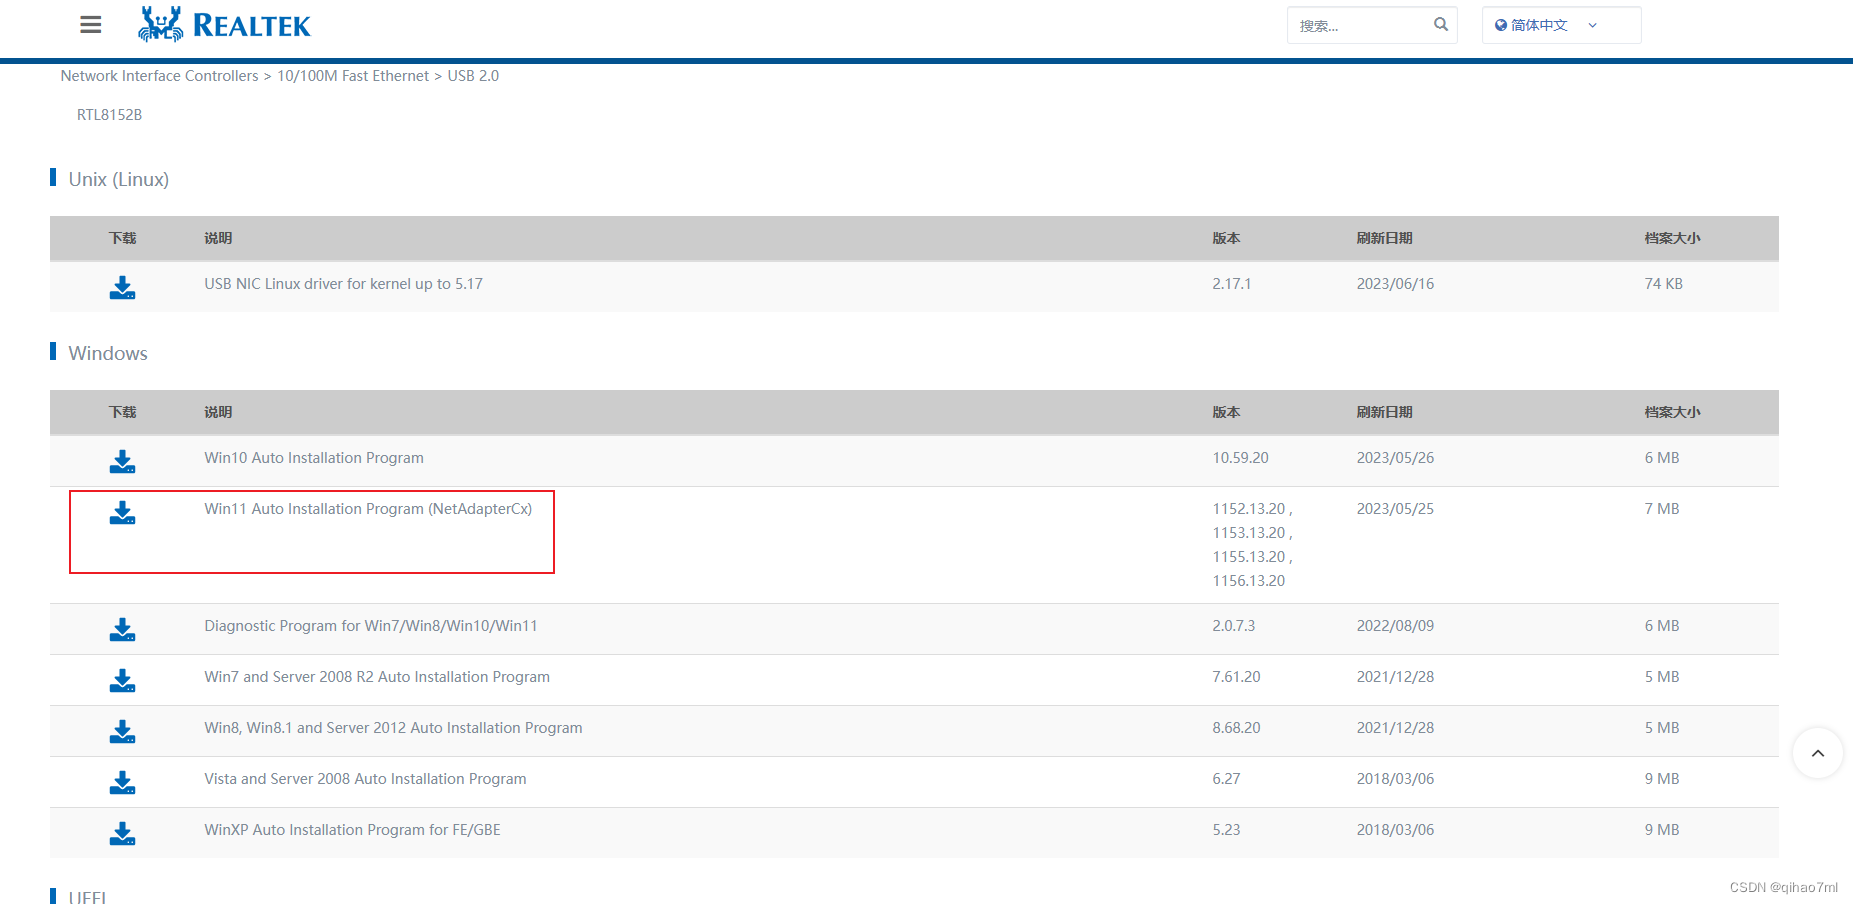The image size is (1853, 904).
Task: Download the USB NIC Linux driver
Action: tap(122, 288)
